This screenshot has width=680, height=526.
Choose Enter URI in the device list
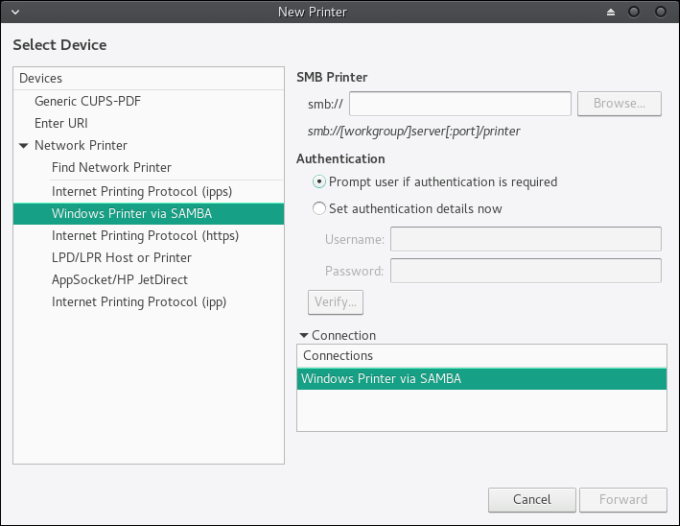[x=61, y=123]
